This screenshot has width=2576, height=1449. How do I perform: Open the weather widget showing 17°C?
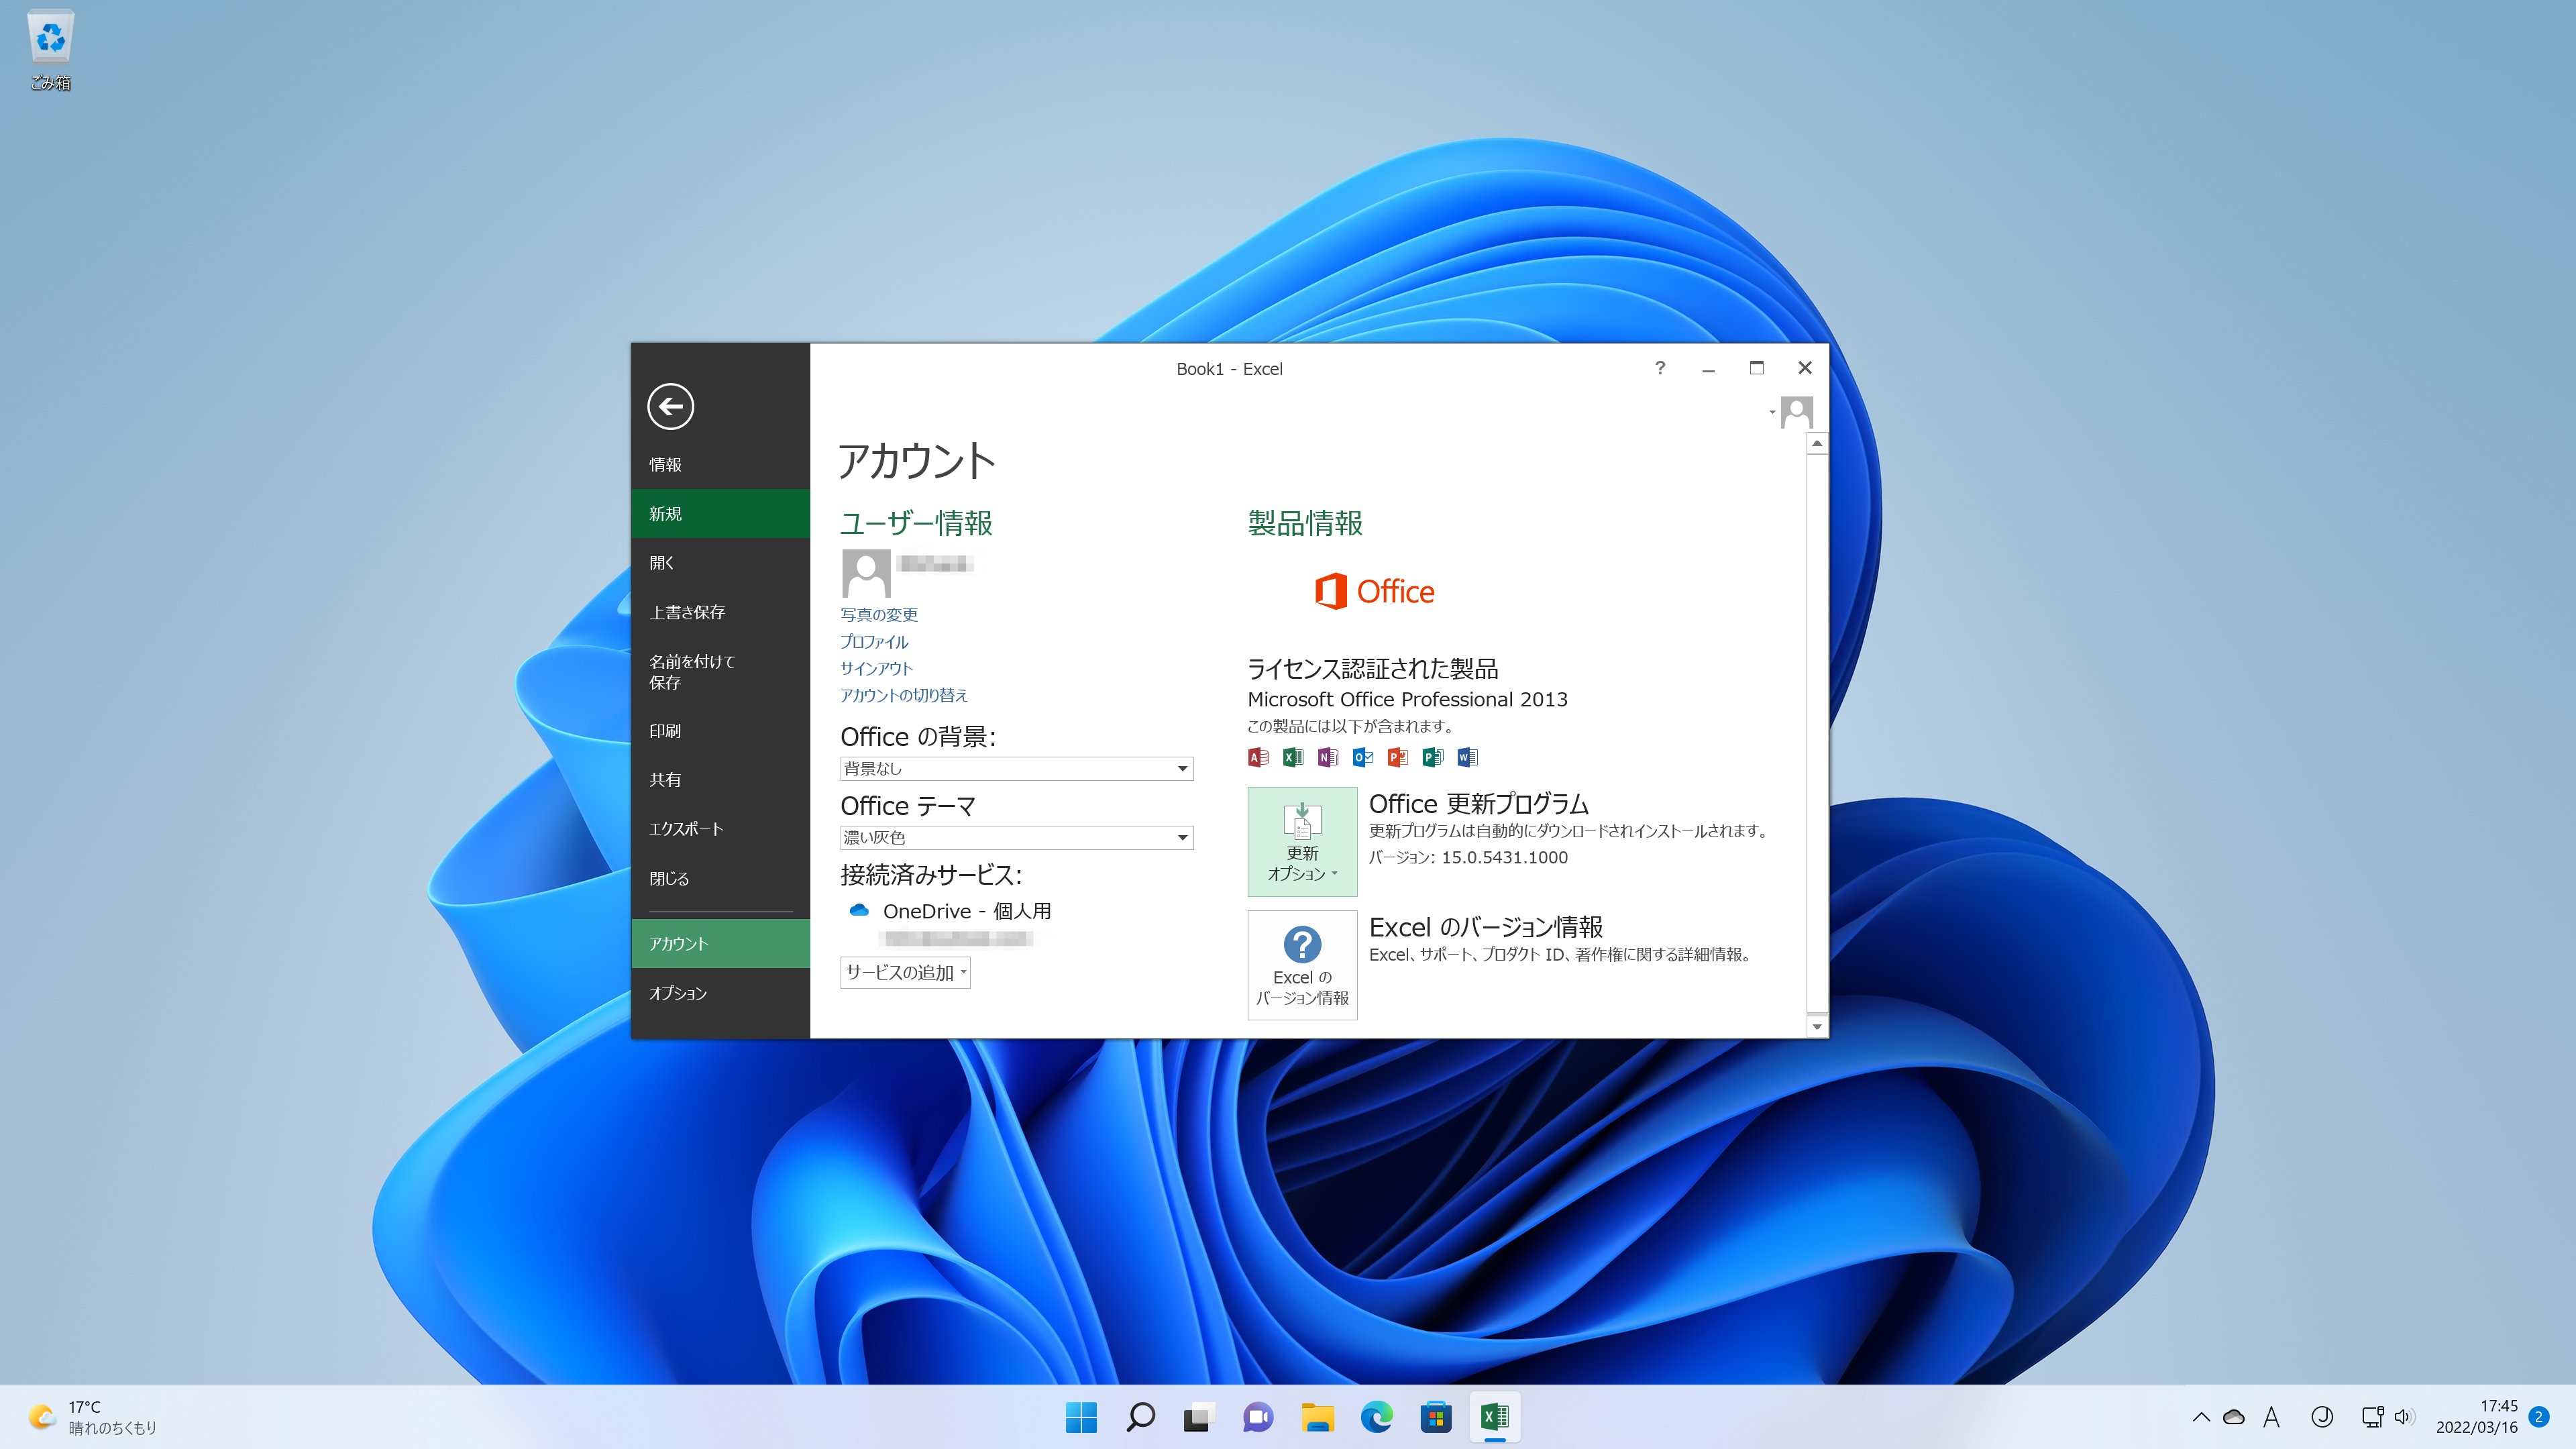[92, 1417]
